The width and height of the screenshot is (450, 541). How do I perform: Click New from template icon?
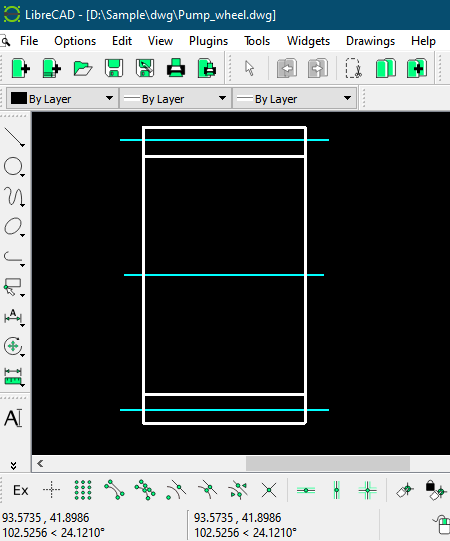click(52, 68)
